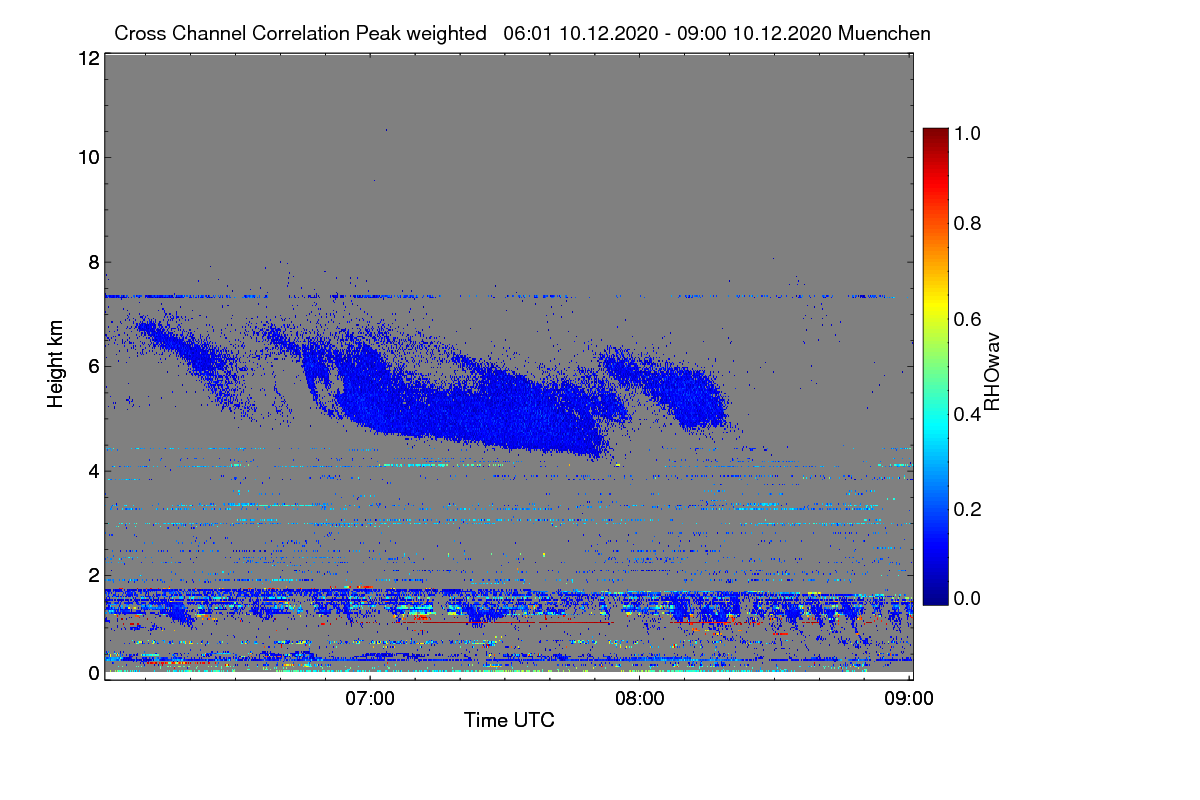Click the colorbar '0.0' value label

(967, 598)
